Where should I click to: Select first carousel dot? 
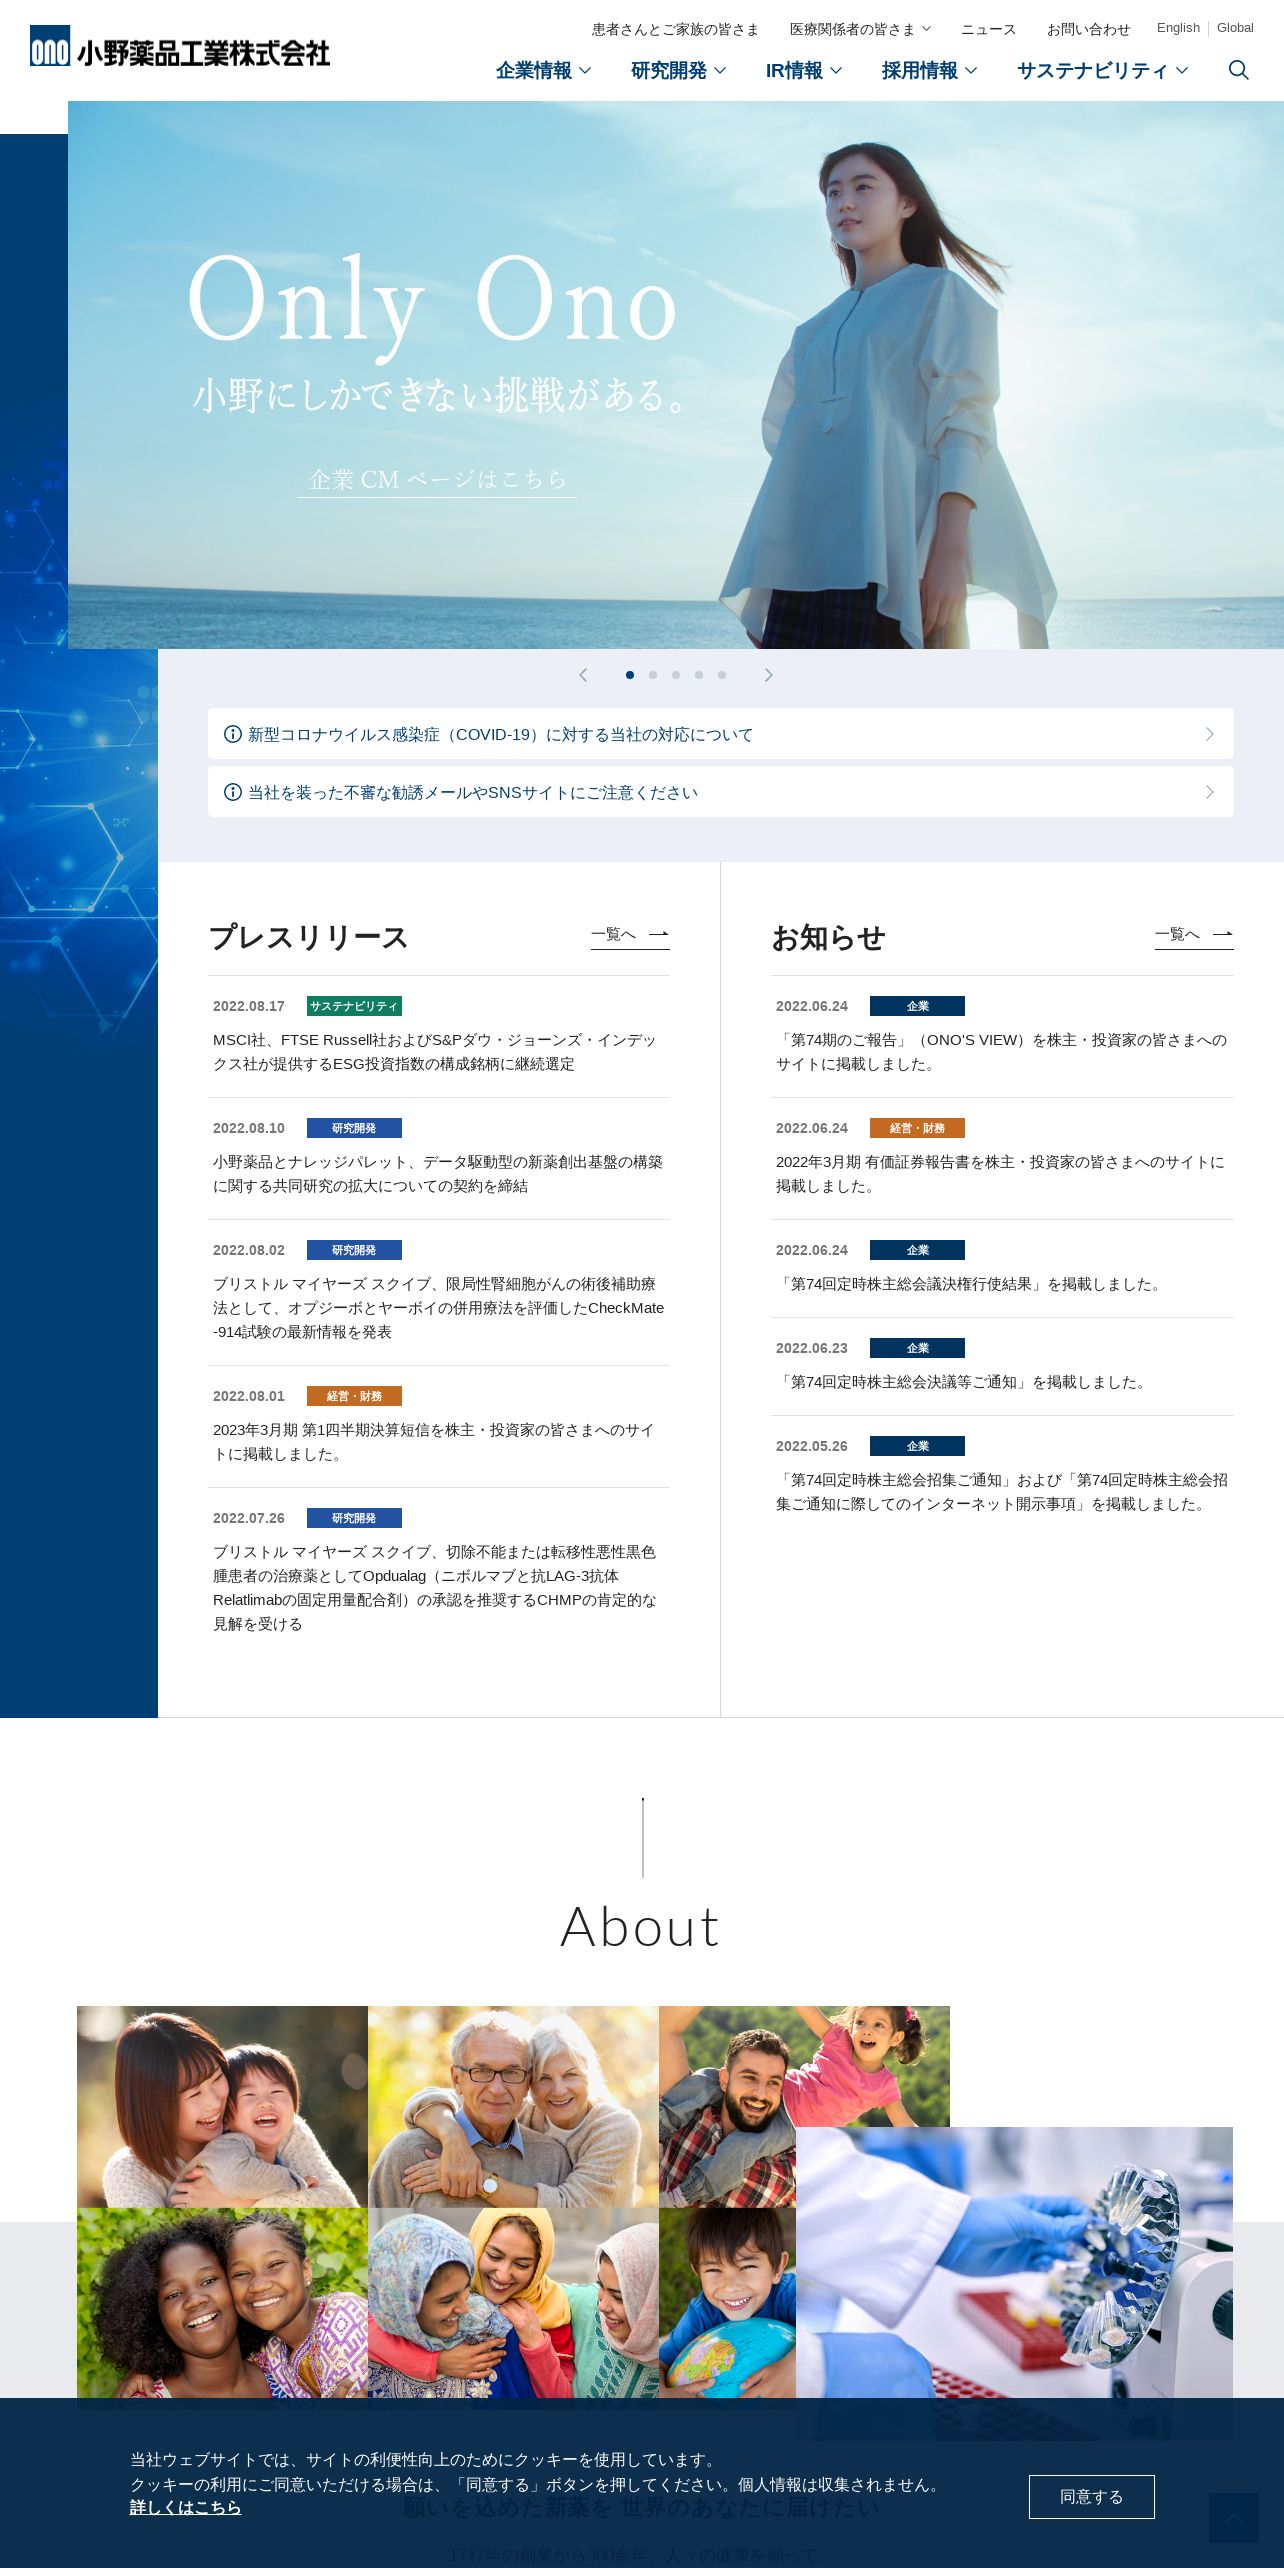630,675
